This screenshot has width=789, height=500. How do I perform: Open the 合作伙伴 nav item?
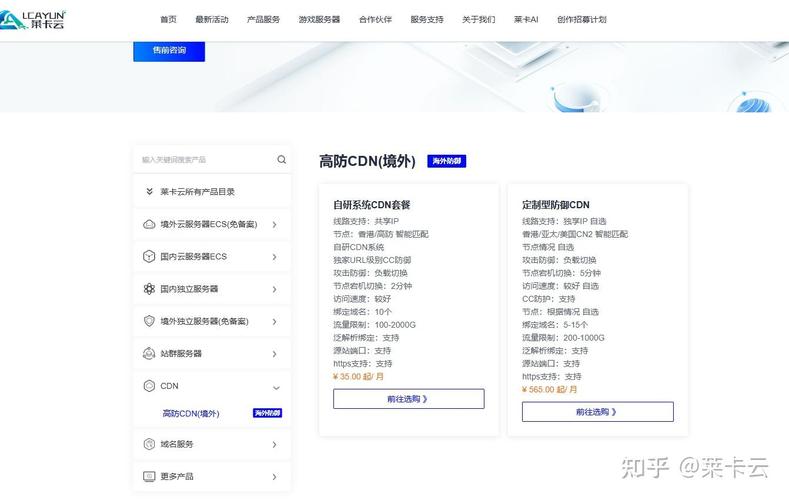click(375, 20)
